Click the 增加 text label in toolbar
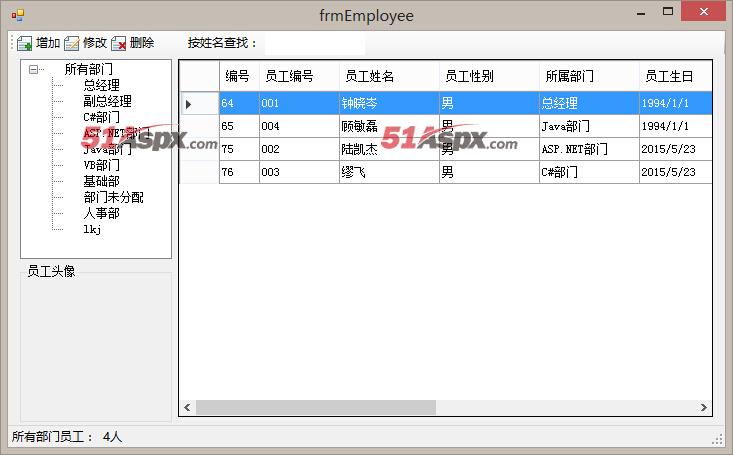The image size is (733, 455). [48, 43]
